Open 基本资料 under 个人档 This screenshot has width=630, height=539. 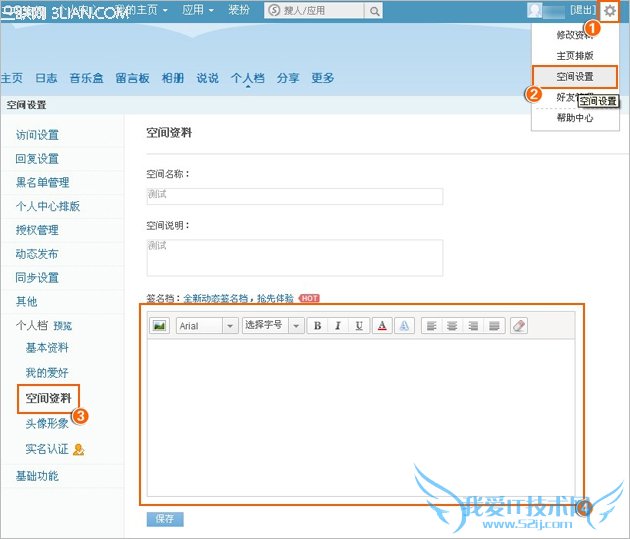click(47, 348)
